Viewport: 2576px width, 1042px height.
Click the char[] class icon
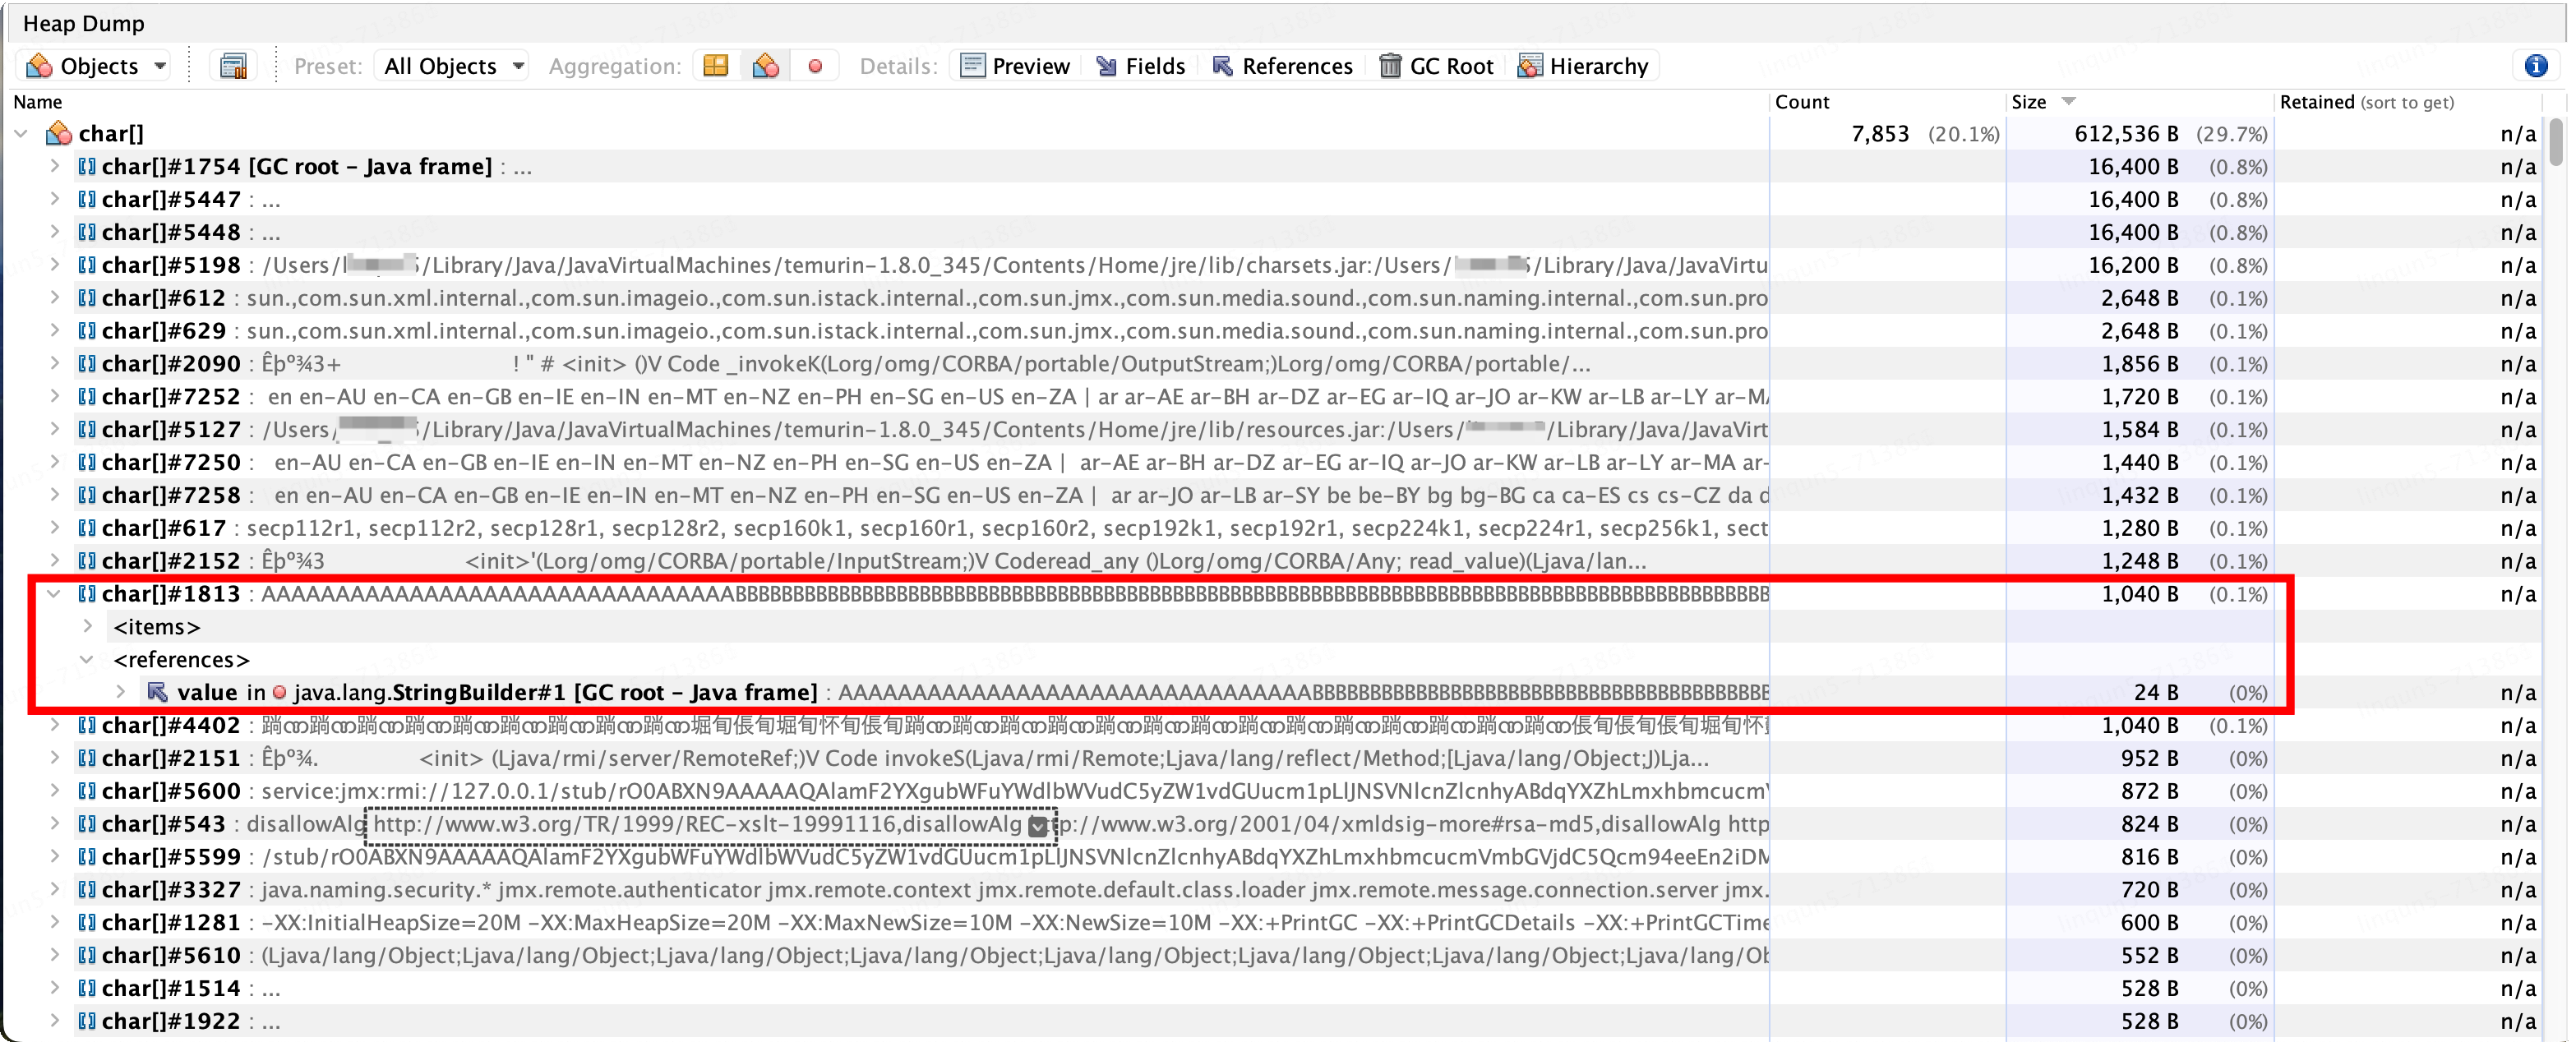(x=59, y=133)
